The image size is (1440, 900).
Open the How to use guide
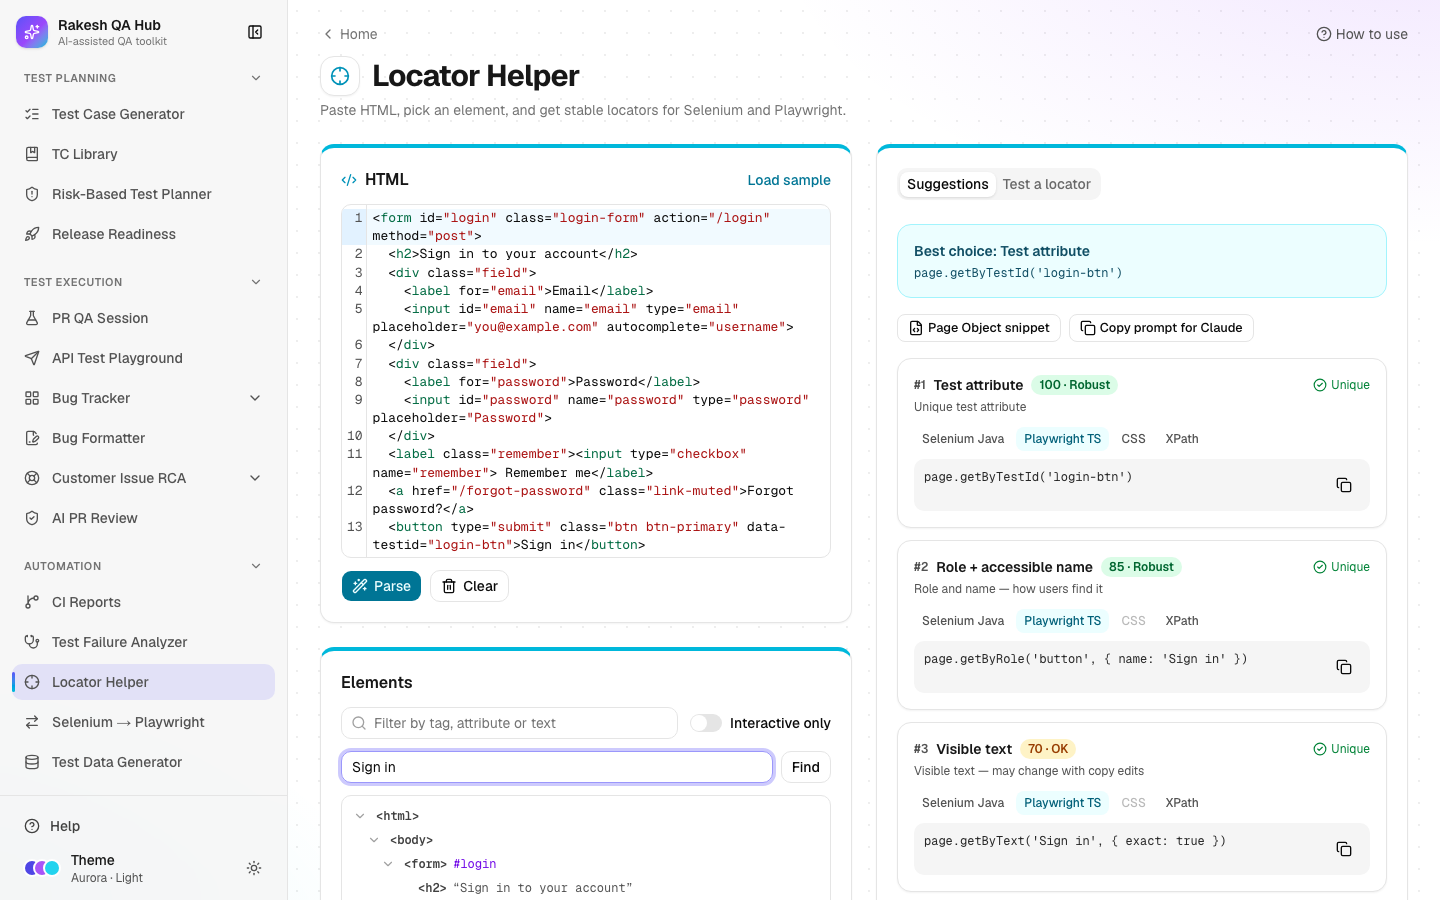pyautogui.click(x=1362, y=34)
